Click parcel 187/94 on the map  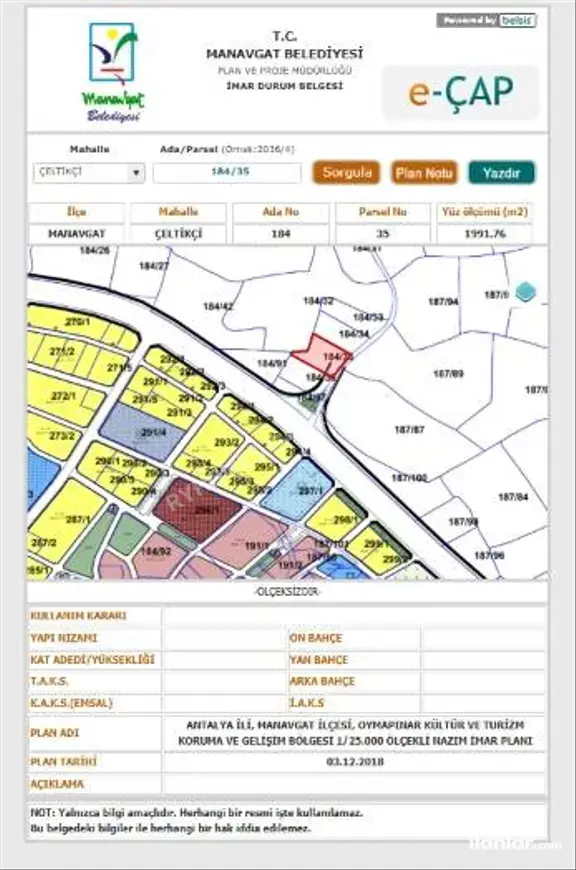[x=443, y=302]
